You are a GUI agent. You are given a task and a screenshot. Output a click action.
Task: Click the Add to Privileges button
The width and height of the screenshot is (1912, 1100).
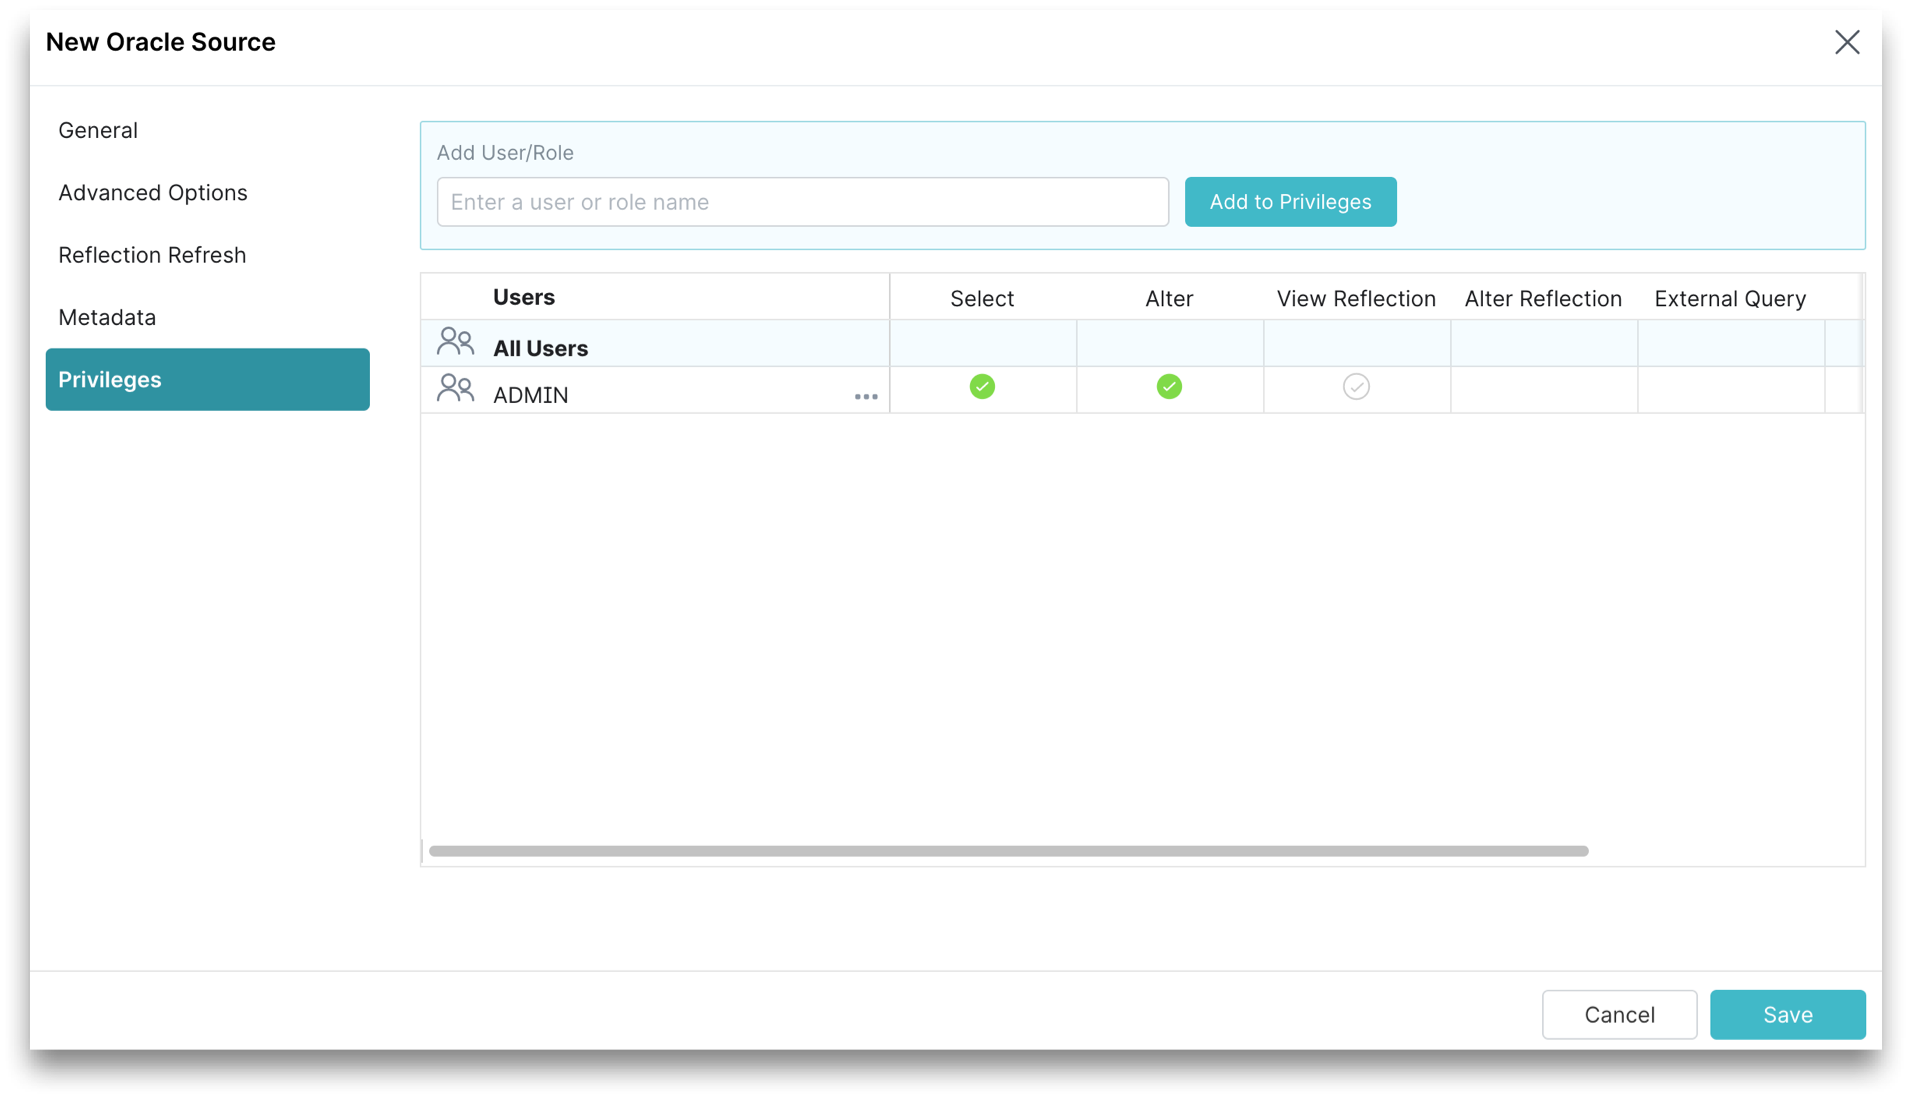pos(1290,201)
